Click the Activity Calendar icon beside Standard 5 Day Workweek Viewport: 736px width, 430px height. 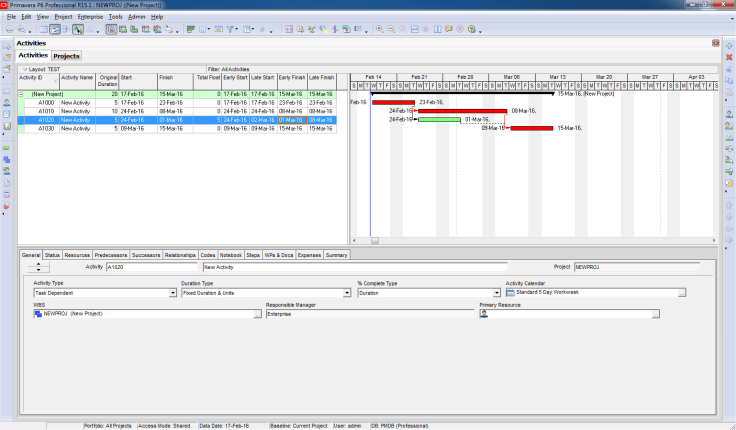pos(510,293)
